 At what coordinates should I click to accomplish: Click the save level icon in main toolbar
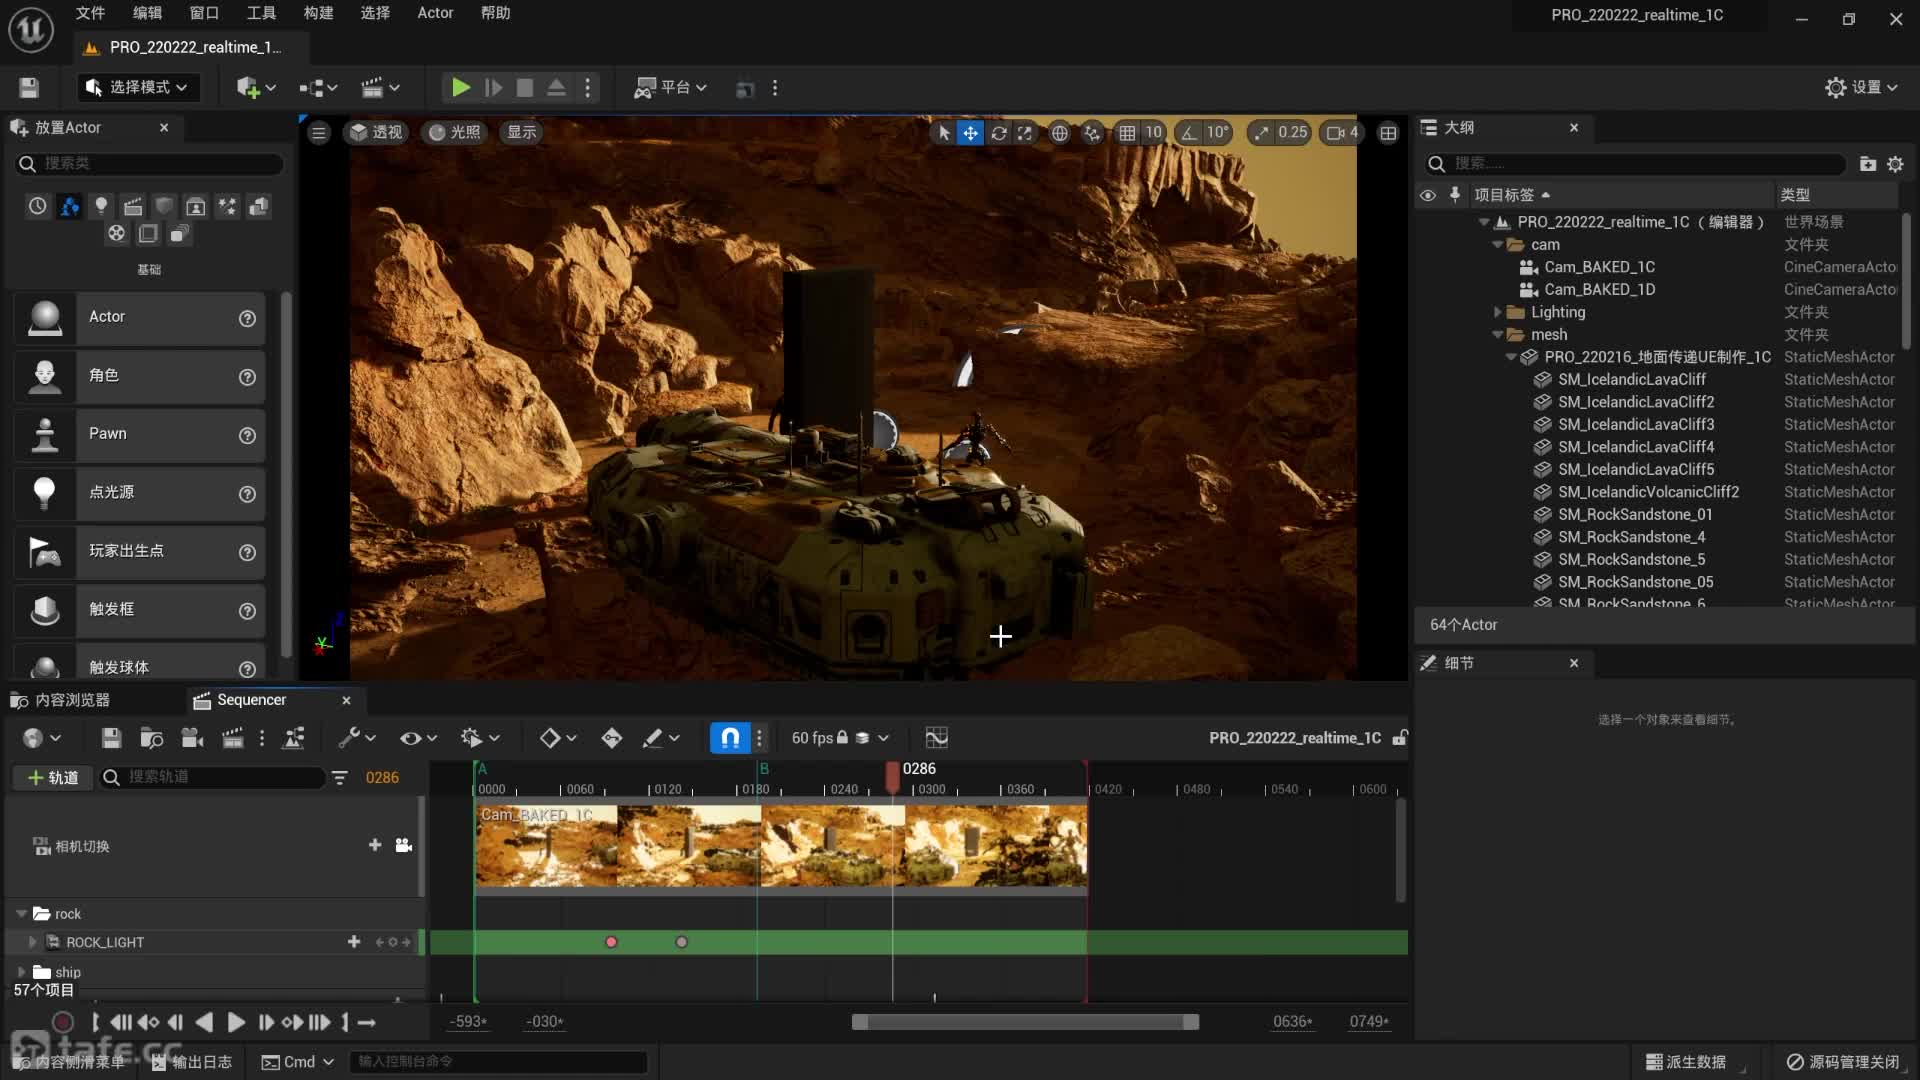tap(29, 88)
